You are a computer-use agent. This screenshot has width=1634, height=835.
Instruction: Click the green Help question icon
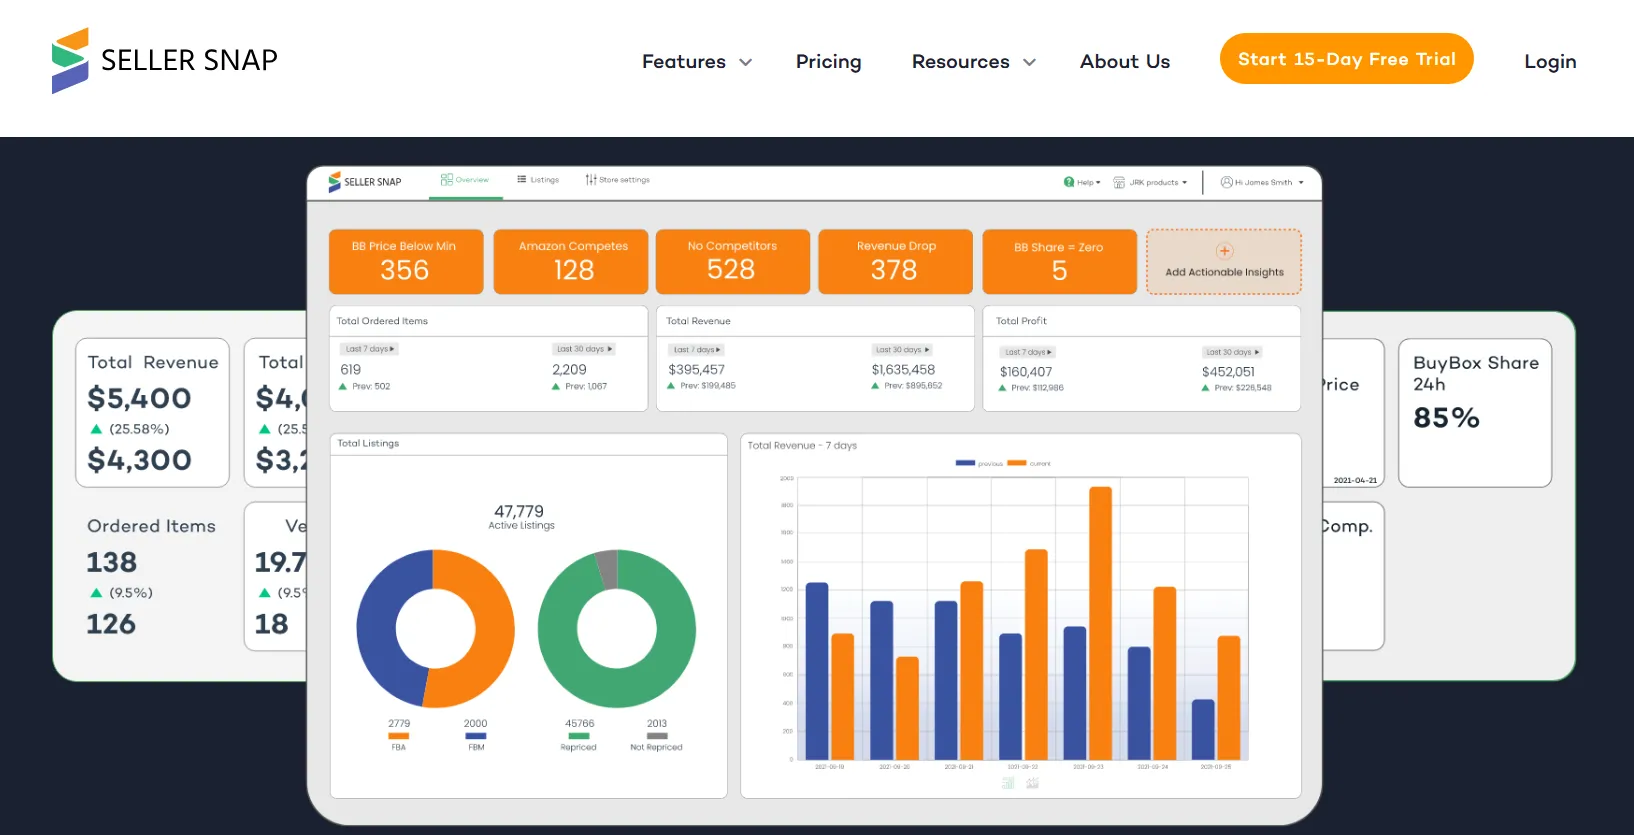1069,182
